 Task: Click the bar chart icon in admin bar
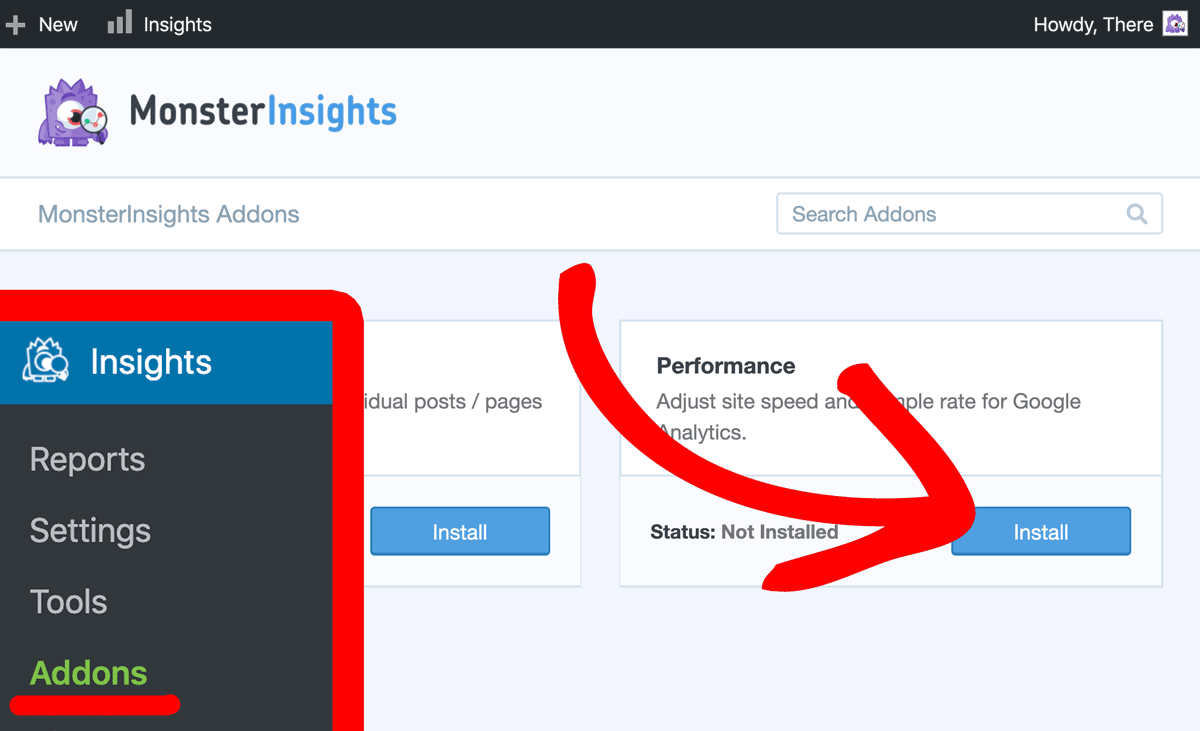tap(120, 22)
